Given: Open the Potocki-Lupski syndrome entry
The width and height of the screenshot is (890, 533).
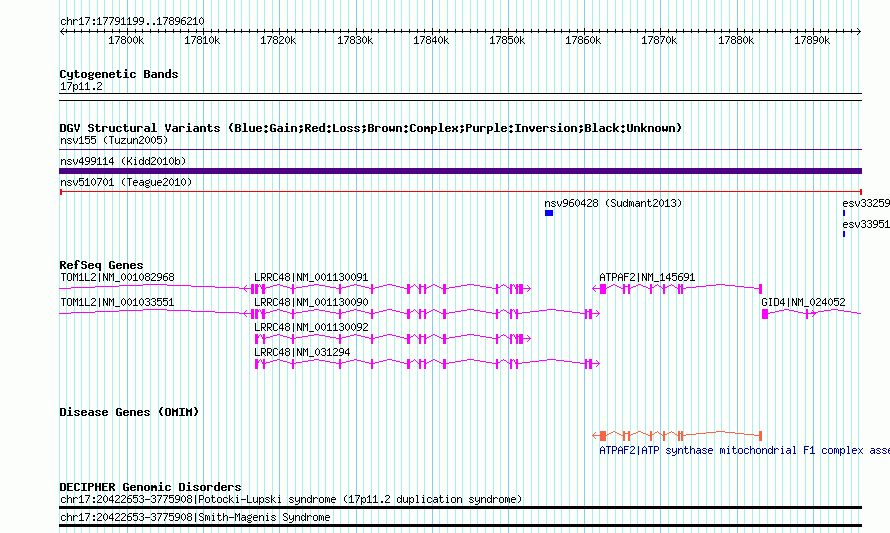Looking at the screenshot, I should pyautogui.click(x=291, y=500).
